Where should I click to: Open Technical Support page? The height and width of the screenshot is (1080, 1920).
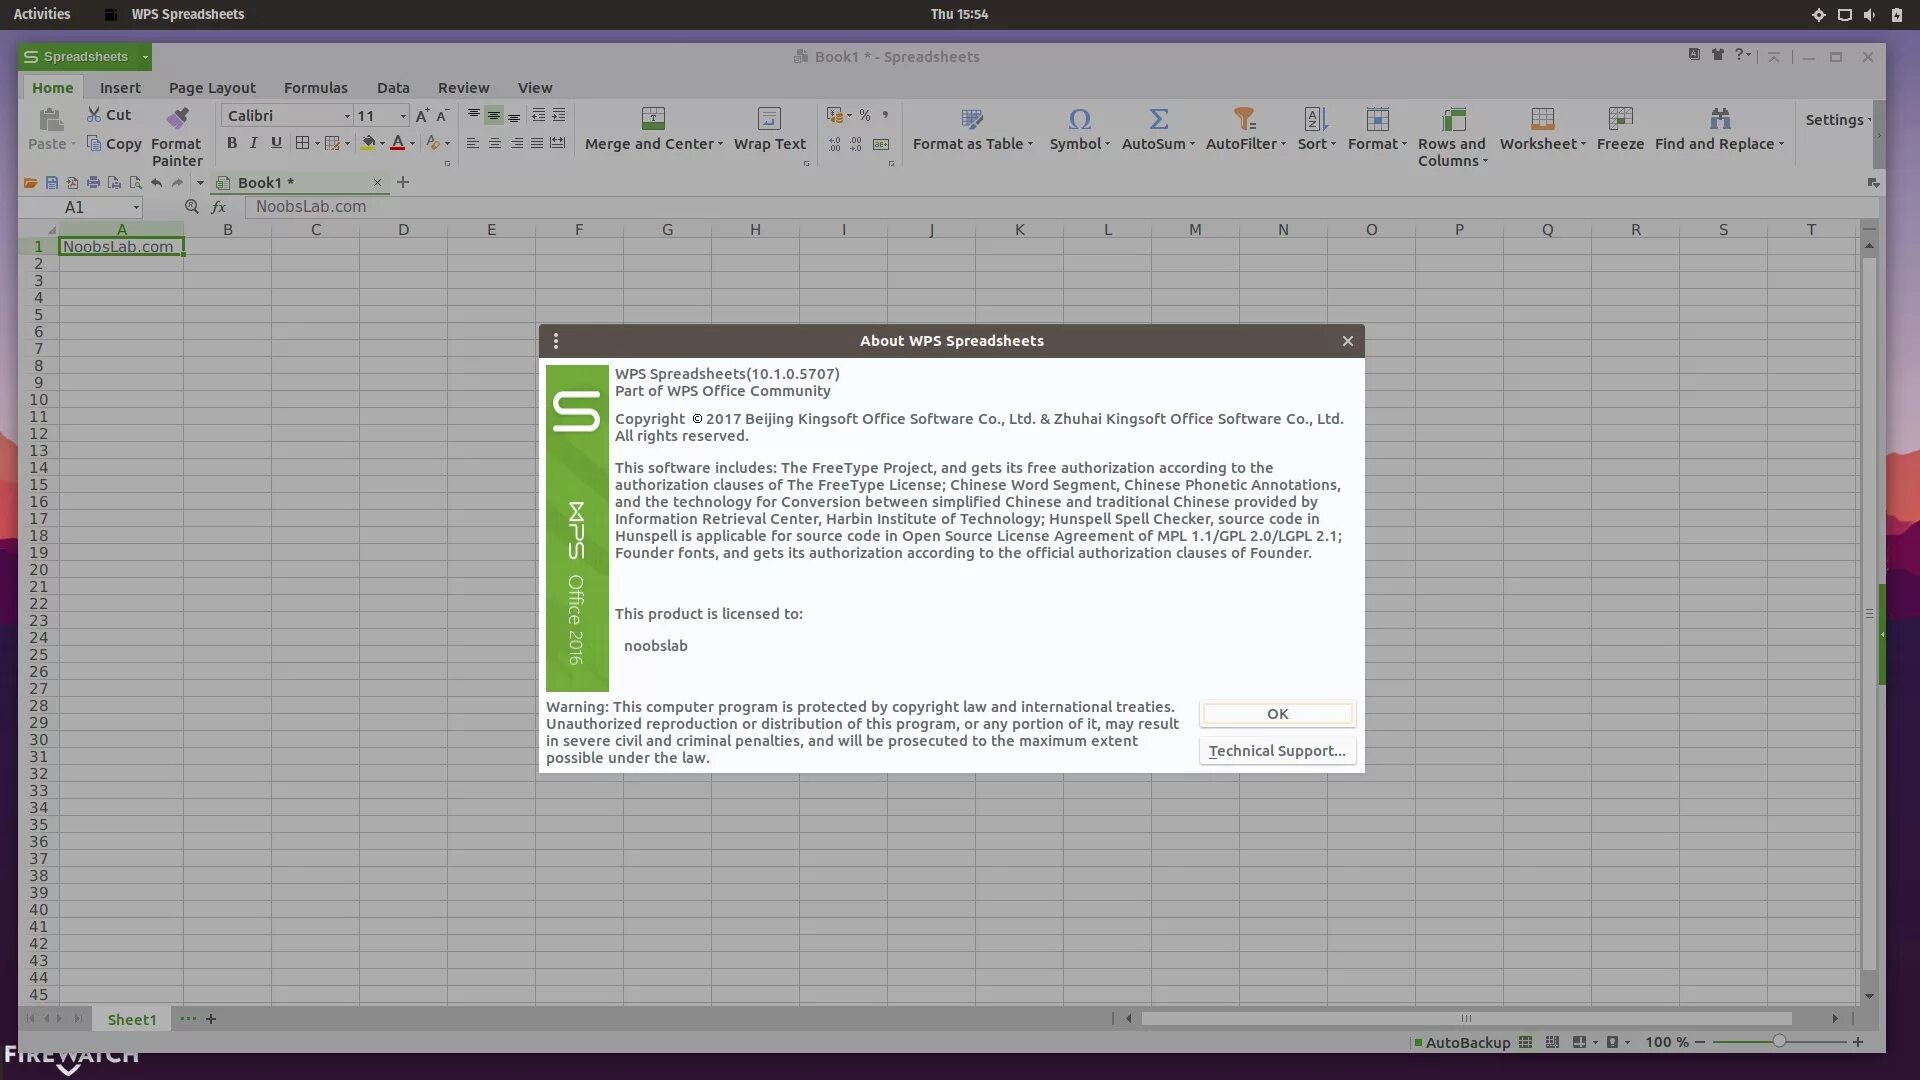coord(1276,749)
